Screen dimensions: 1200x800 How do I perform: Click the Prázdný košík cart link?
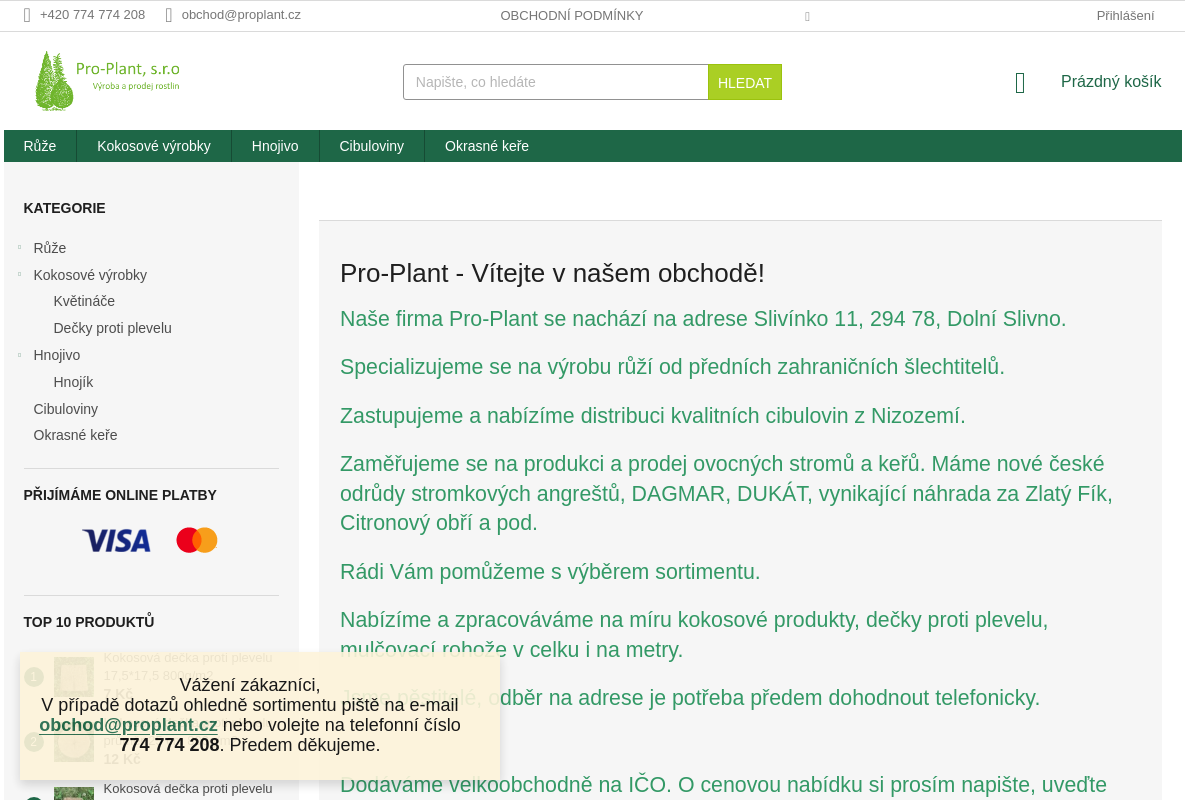(1111, 82)
